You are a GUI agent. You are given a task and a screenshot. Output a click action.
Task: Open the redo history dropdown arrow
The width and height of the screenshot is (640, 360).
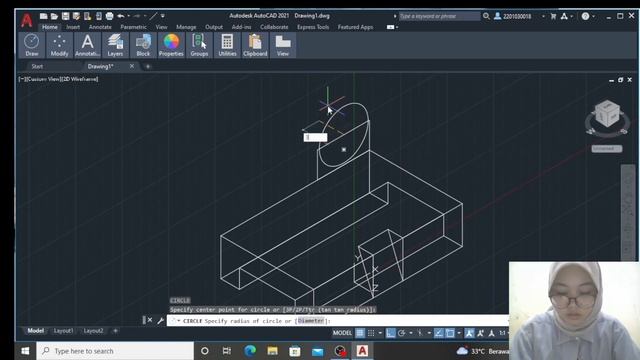coord(145,16)
